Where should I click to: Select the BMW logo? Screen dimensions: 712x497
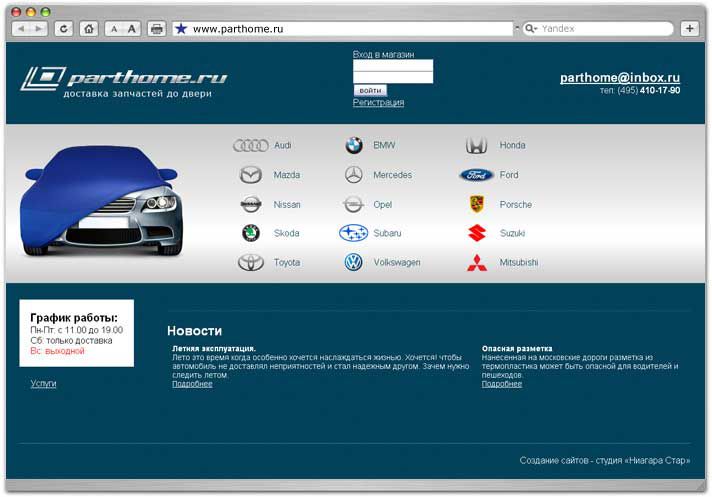(354, 146)
